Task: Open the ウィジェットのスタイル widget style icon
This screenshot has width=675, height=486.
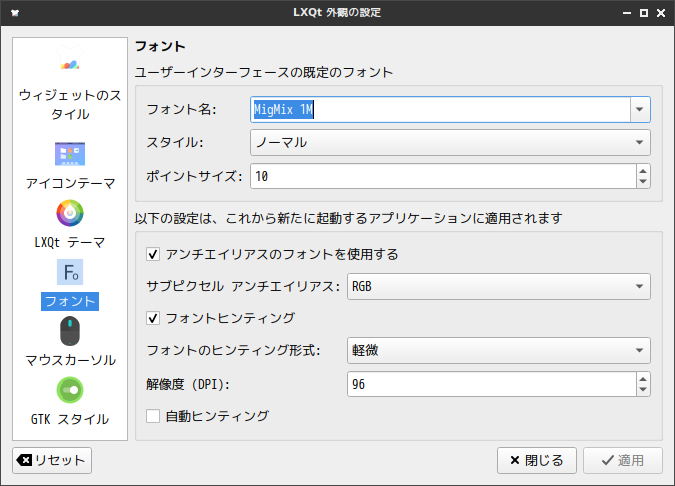Action: click(69, 66)
